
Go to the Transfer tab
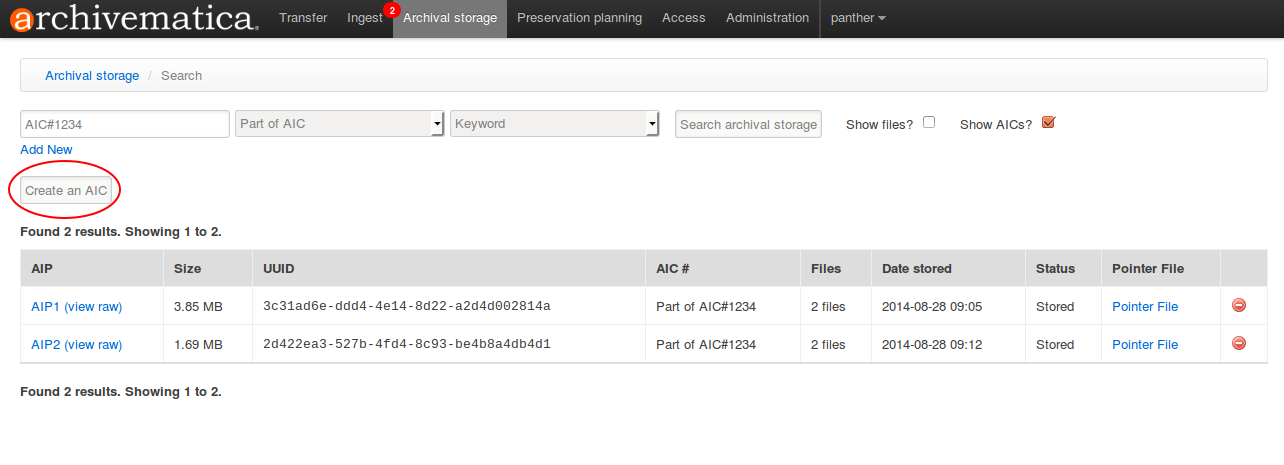[x=303, y=18]
